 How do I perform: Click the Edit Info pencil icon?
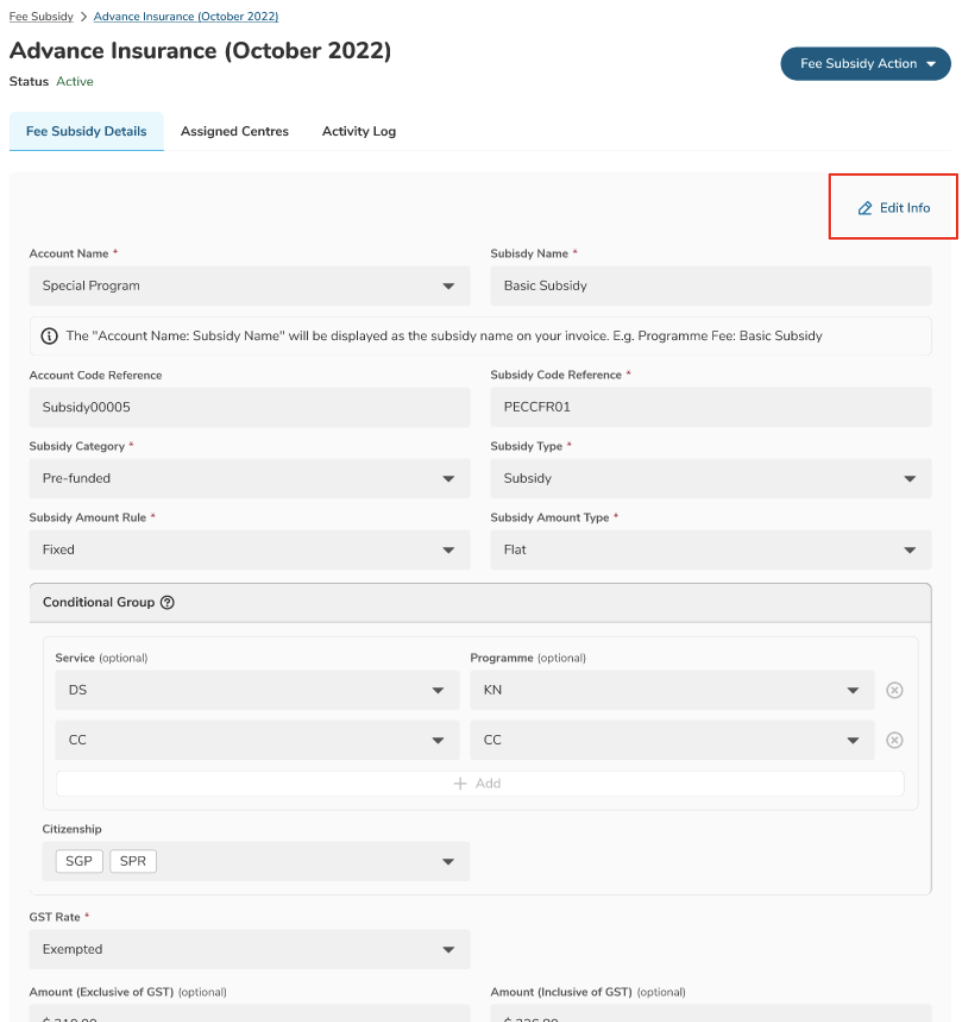(x=865, y=208)
